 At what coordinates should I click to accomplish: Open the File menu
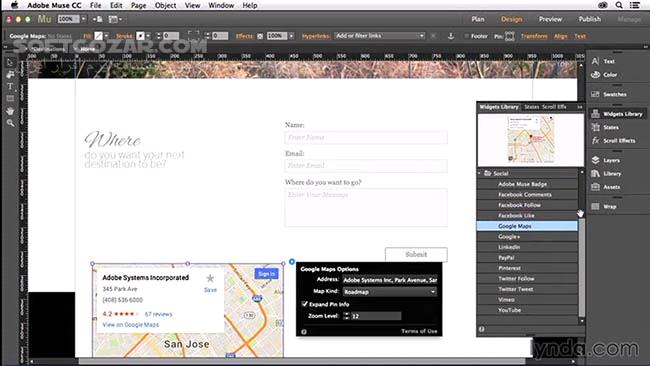(95, 5)
